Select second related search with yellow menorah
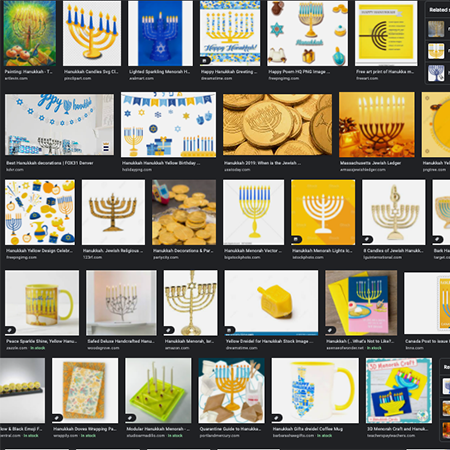 click(x=436, y=51)
